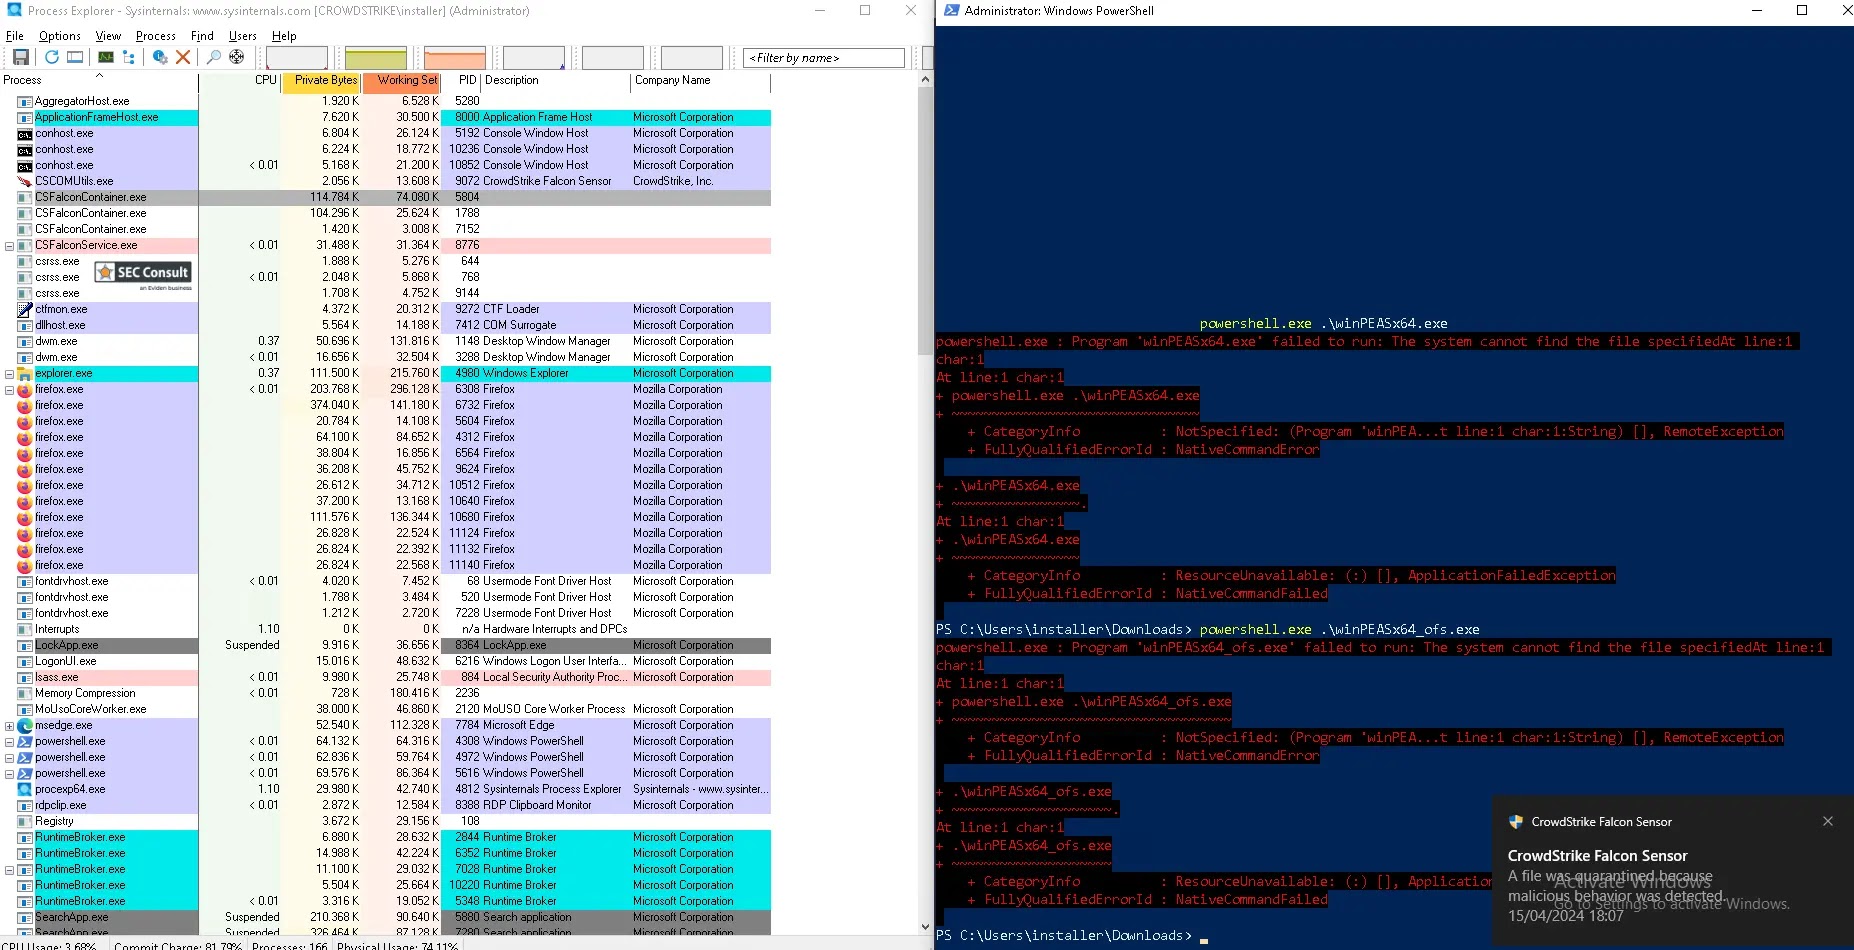This screenshot has height=950, width=1854.
Task: Open System Information via green graph icon
Action: pos(105,57)
